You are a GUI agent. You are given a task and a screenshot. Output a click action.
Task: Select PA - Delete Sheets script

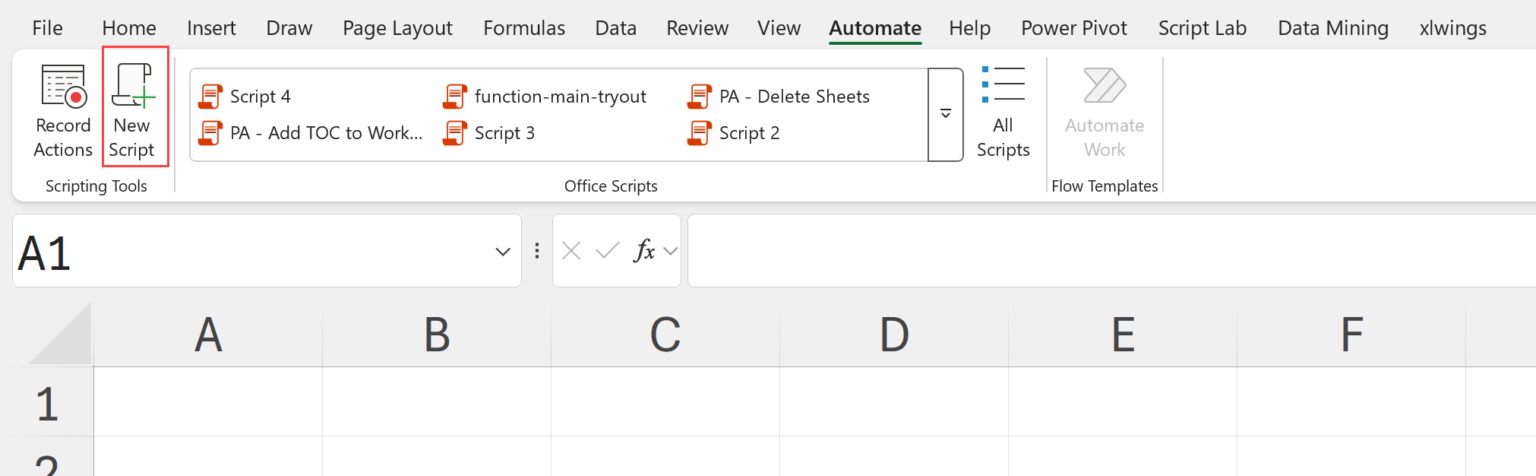[793, 96]
